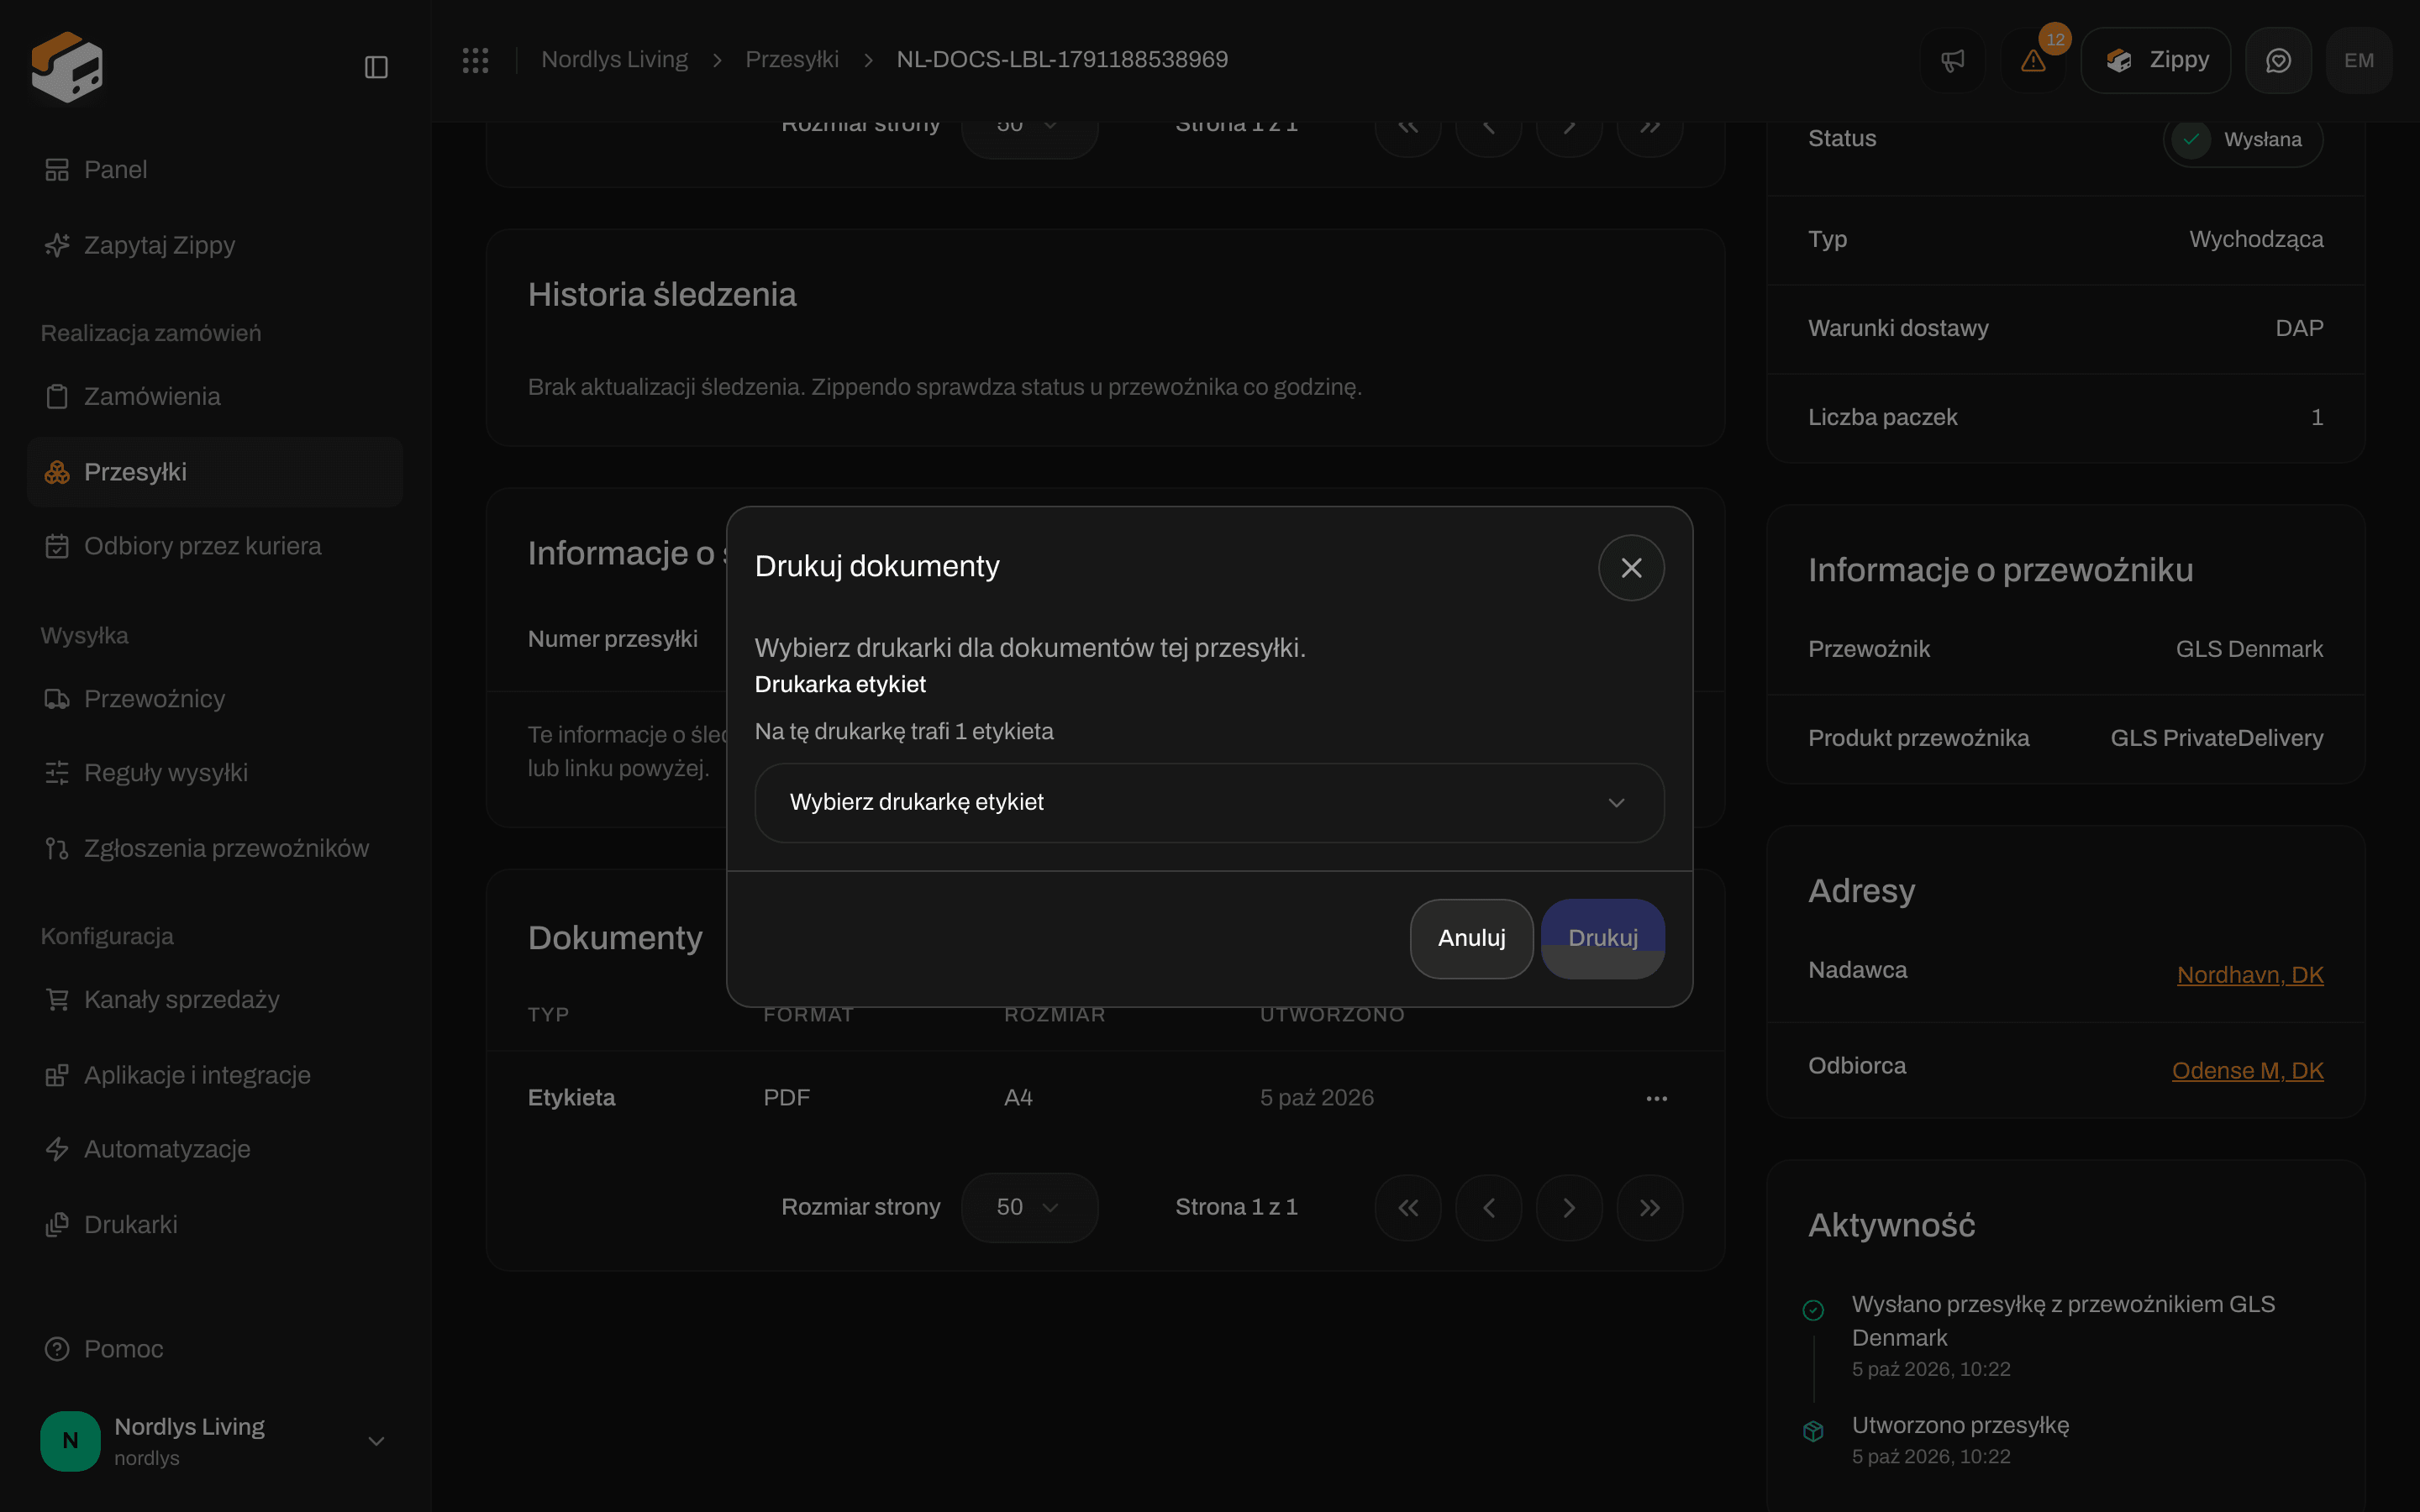Expand Nordlys Living account switcher chevron

click(x=376, y=1441)
